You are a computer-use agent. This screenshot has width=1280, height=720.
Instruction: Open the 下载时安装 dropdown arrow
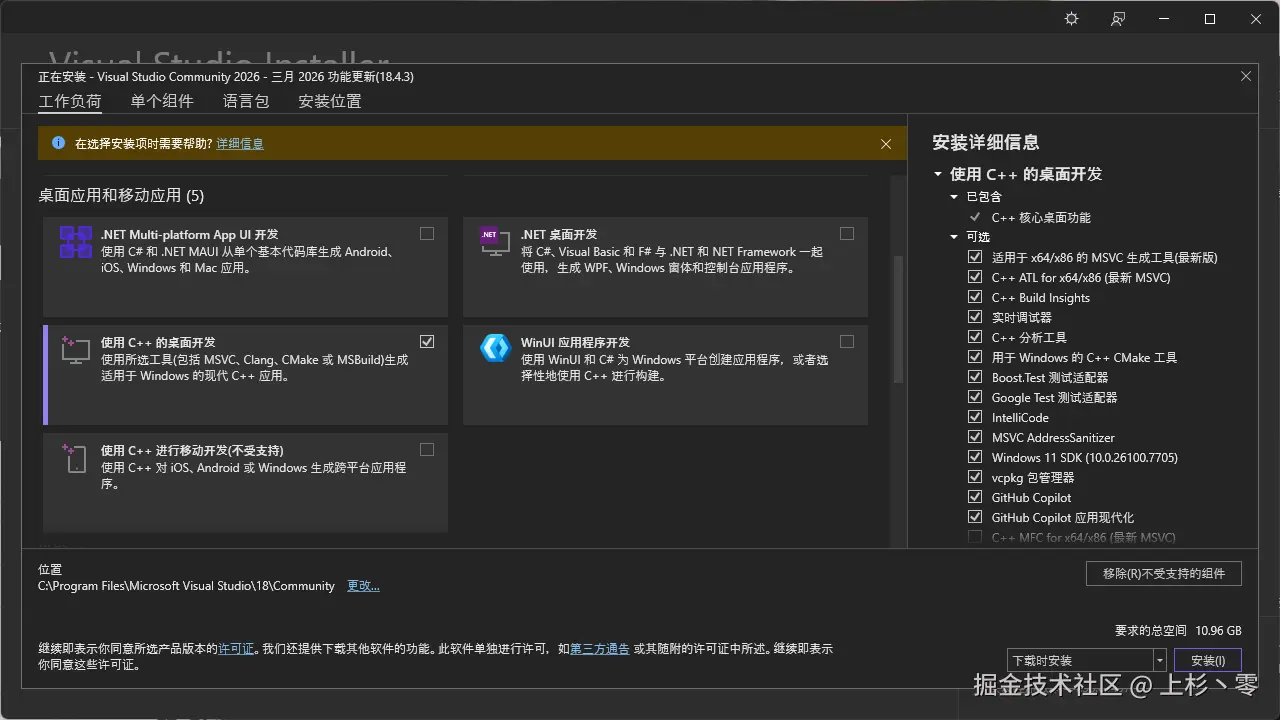click(x=1159, y=660)
